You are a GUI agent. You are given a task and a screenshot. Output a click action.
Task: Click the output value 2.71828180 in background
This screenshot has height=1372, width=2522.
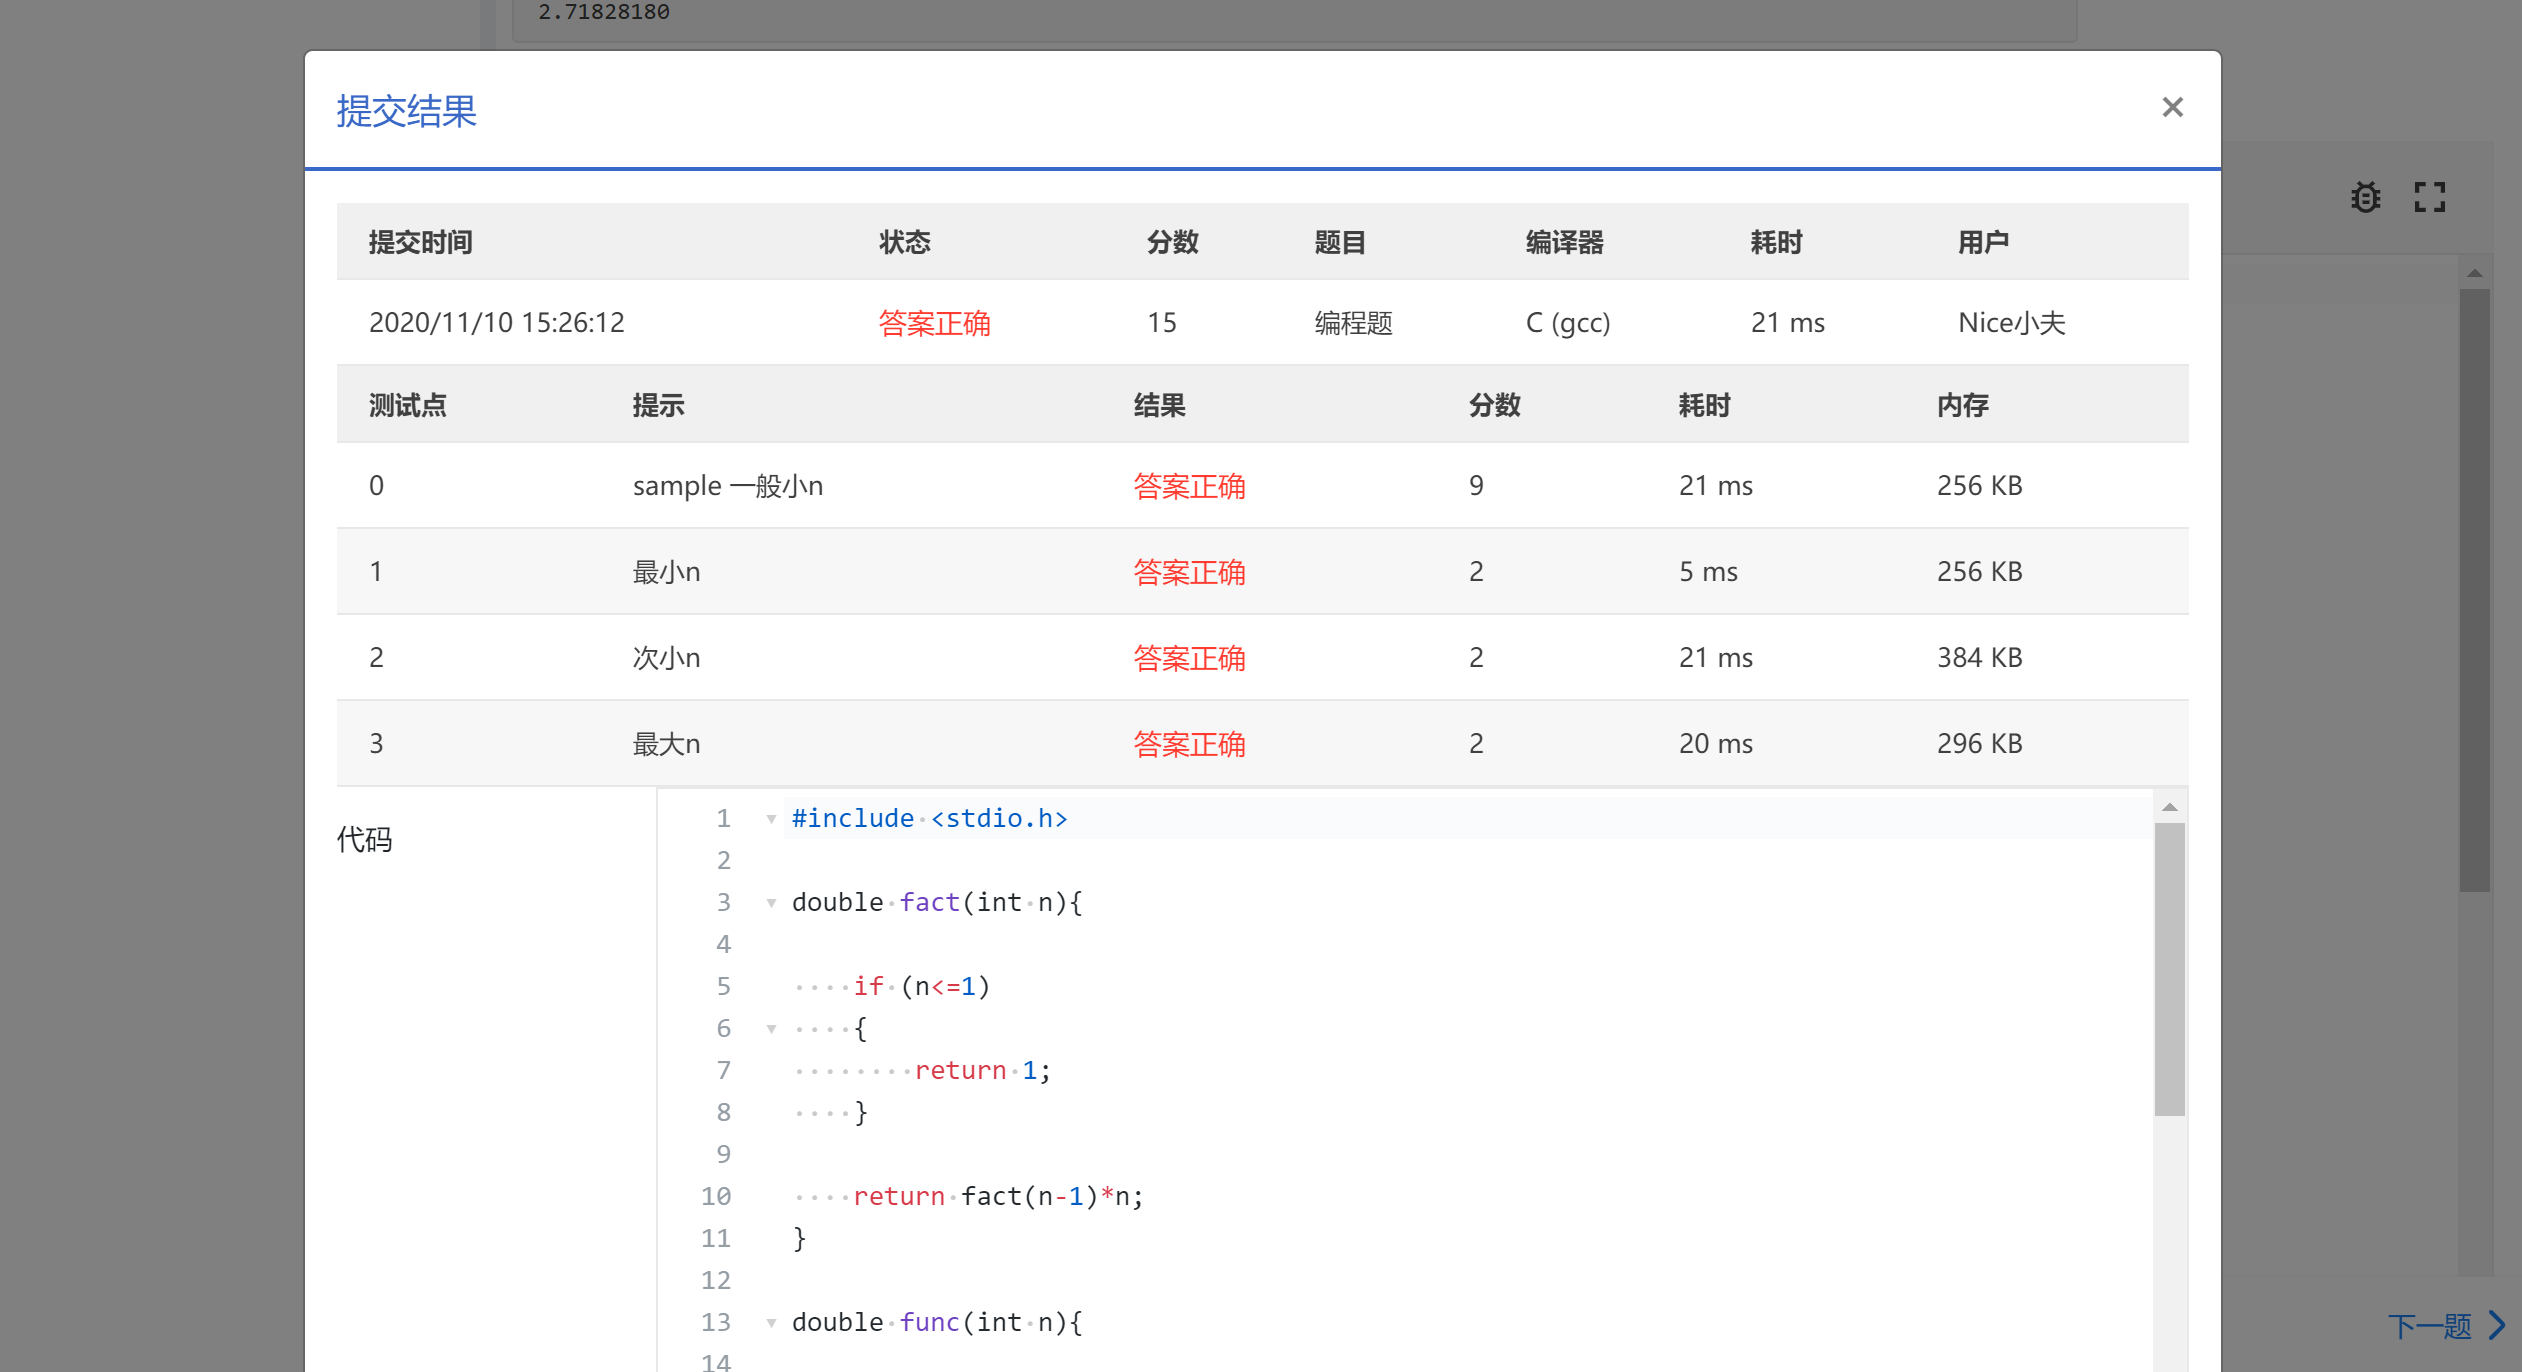point(604,12)
